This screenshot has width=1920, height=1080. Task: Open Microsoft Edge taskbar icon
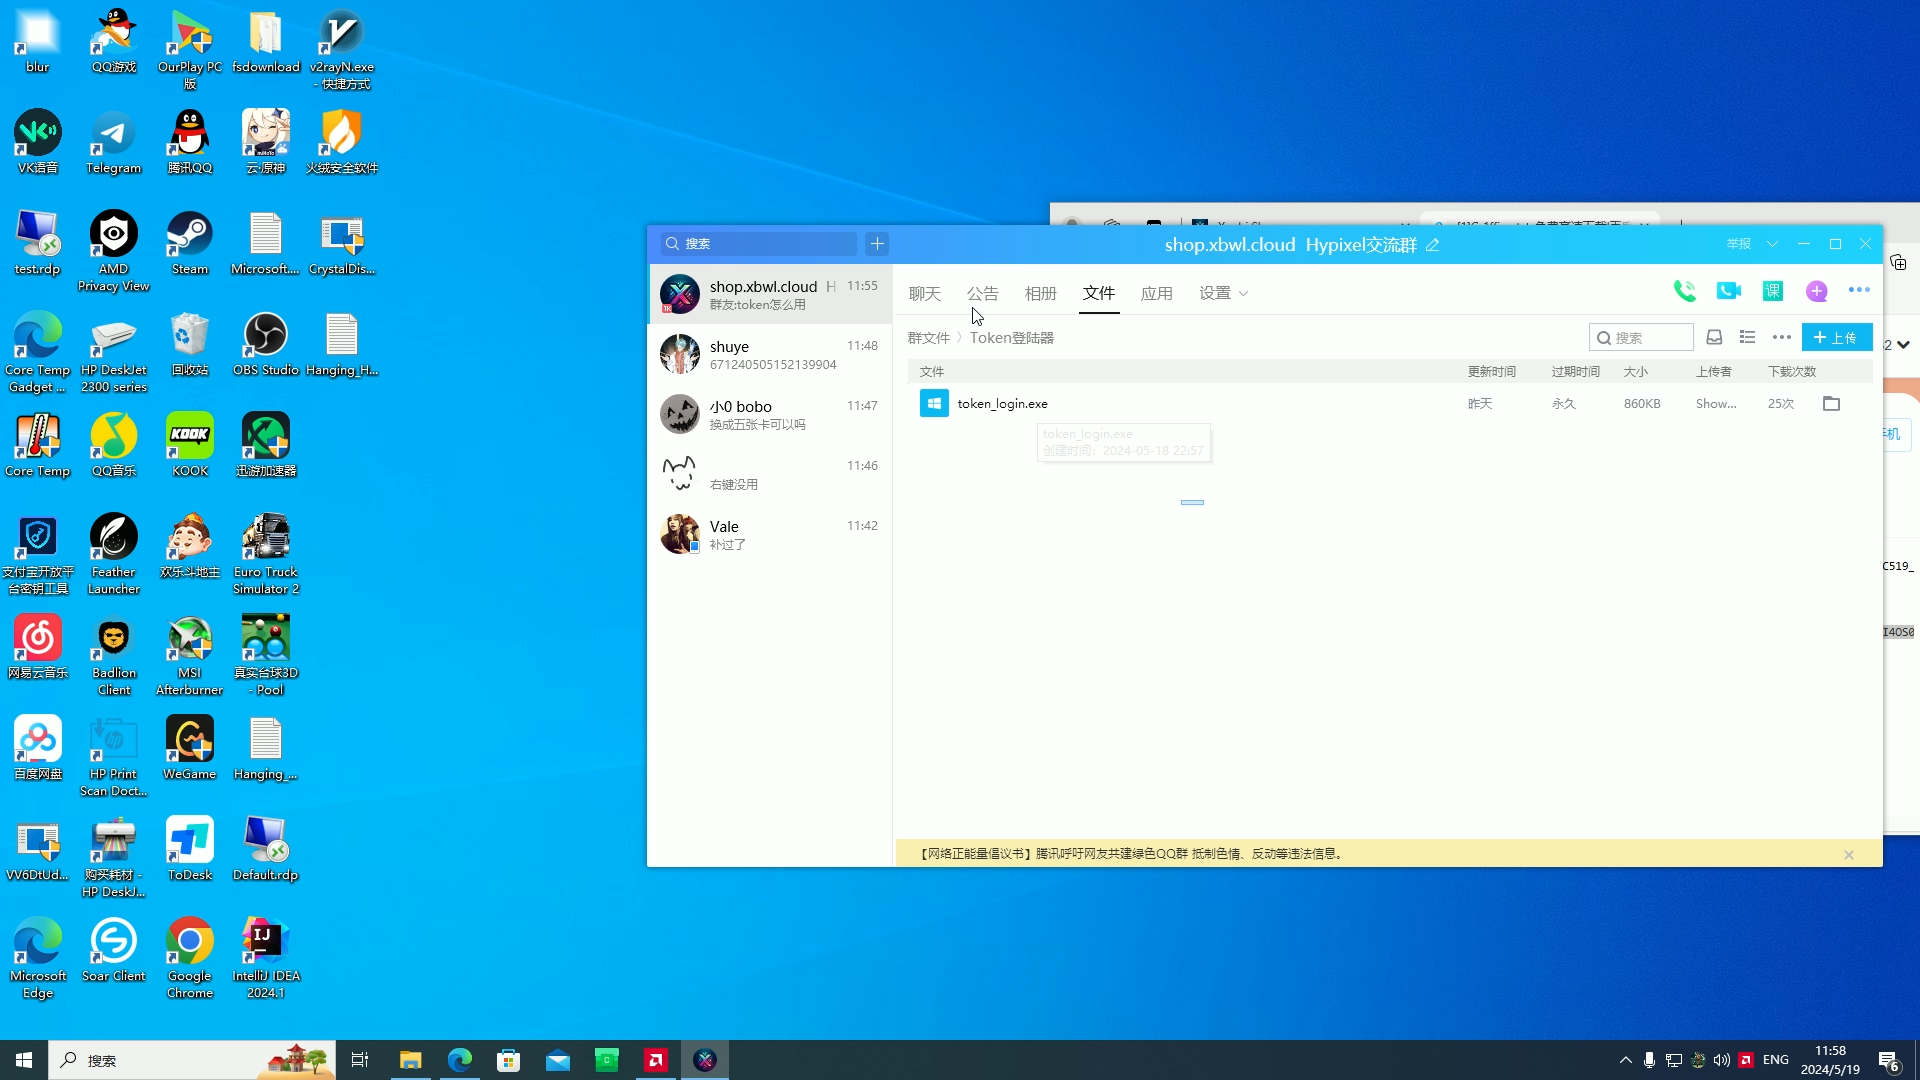click(460, 1060)
